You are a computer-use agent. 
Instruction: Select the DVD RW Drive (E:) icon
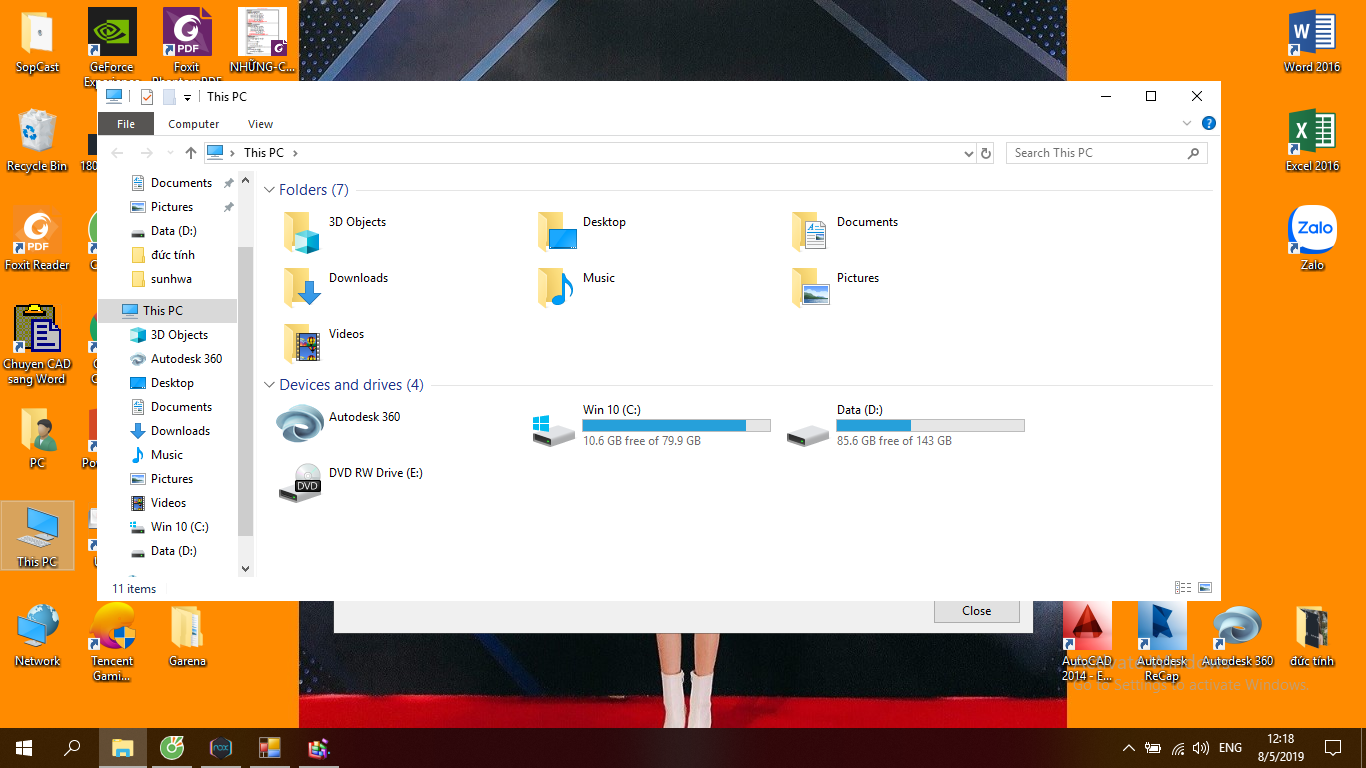[300, 482]
